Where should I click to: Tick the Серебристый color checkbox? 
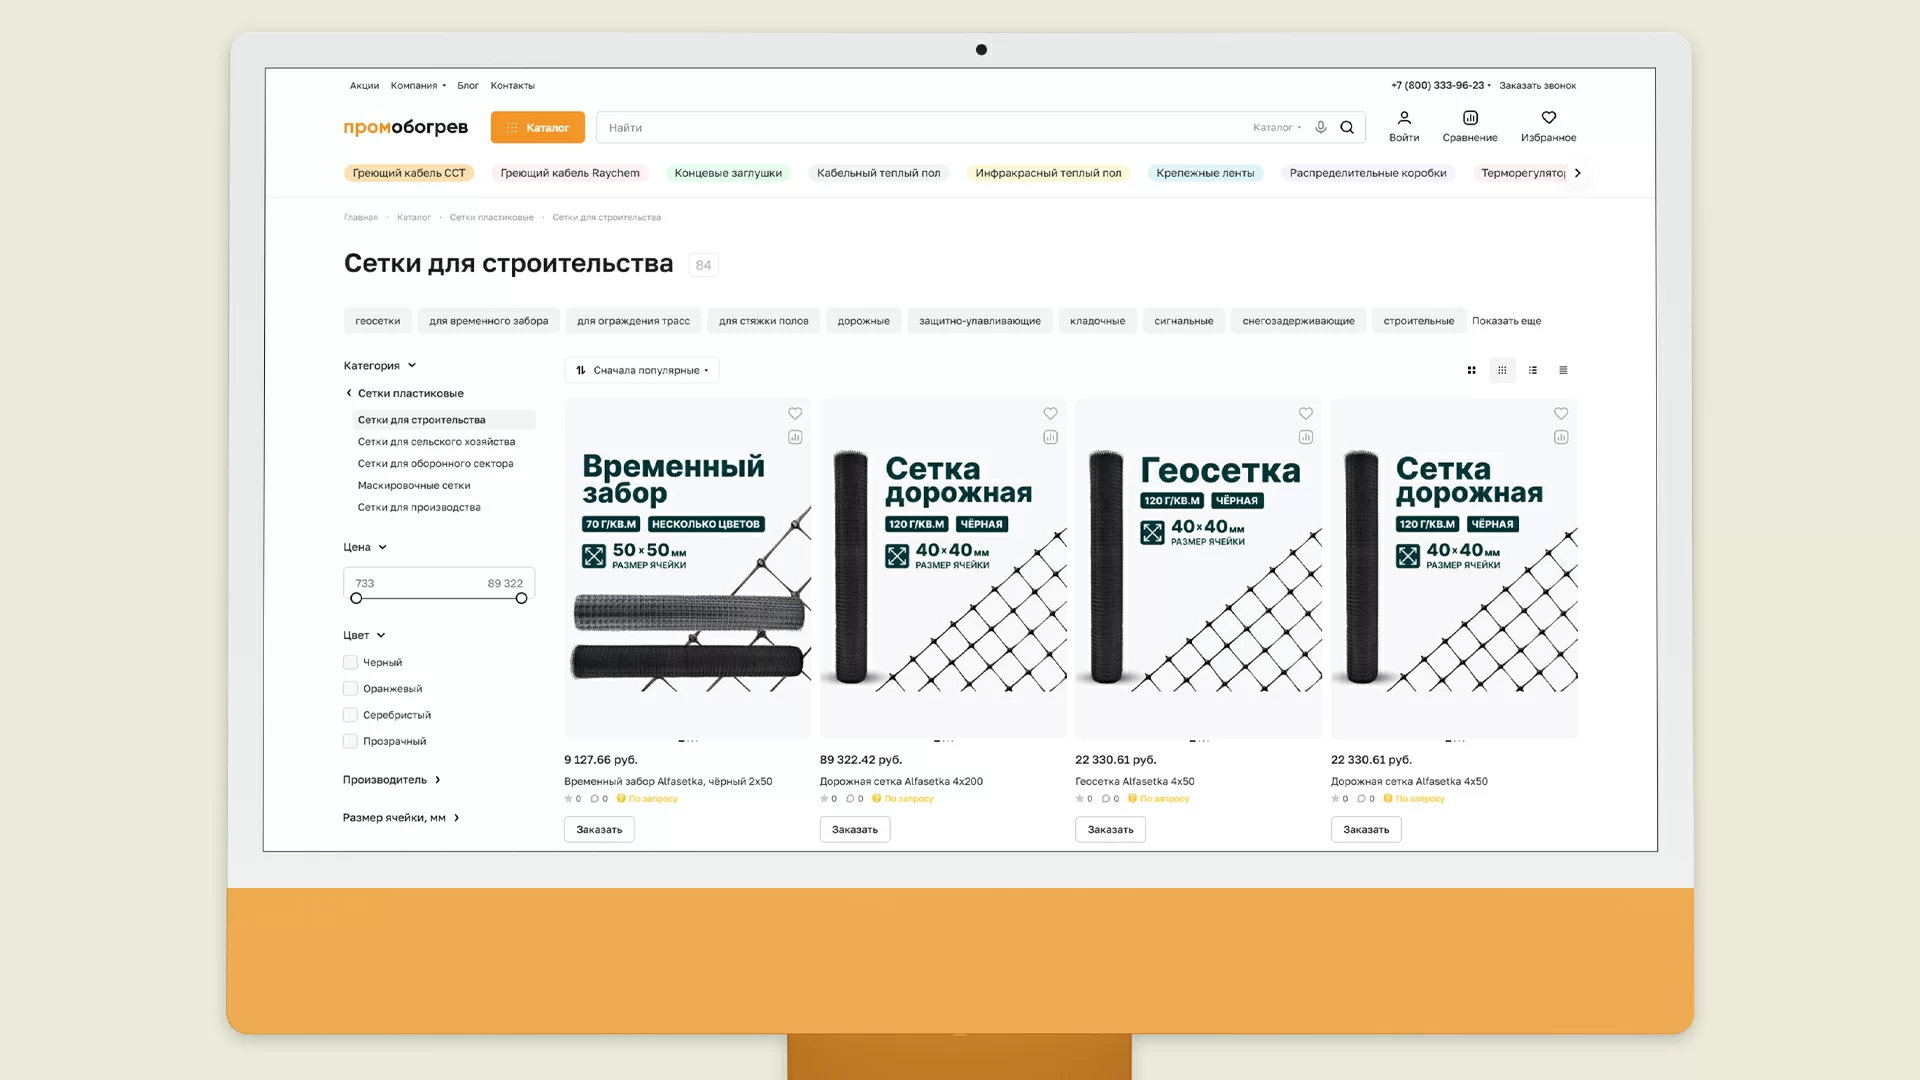pos(350,715)
